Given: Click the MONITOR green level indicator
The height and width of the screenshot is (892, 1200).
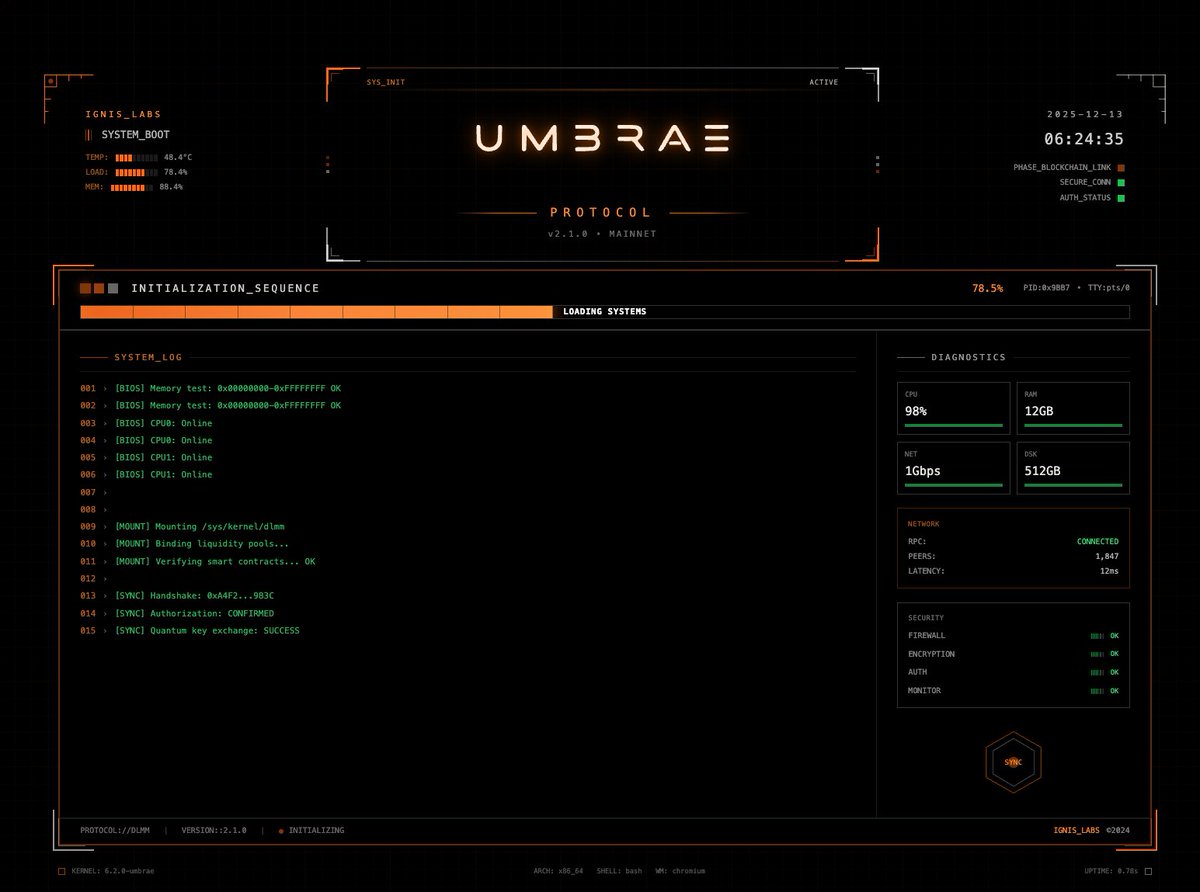Looking at the screenshot, I should click(x=1097, y=691).
